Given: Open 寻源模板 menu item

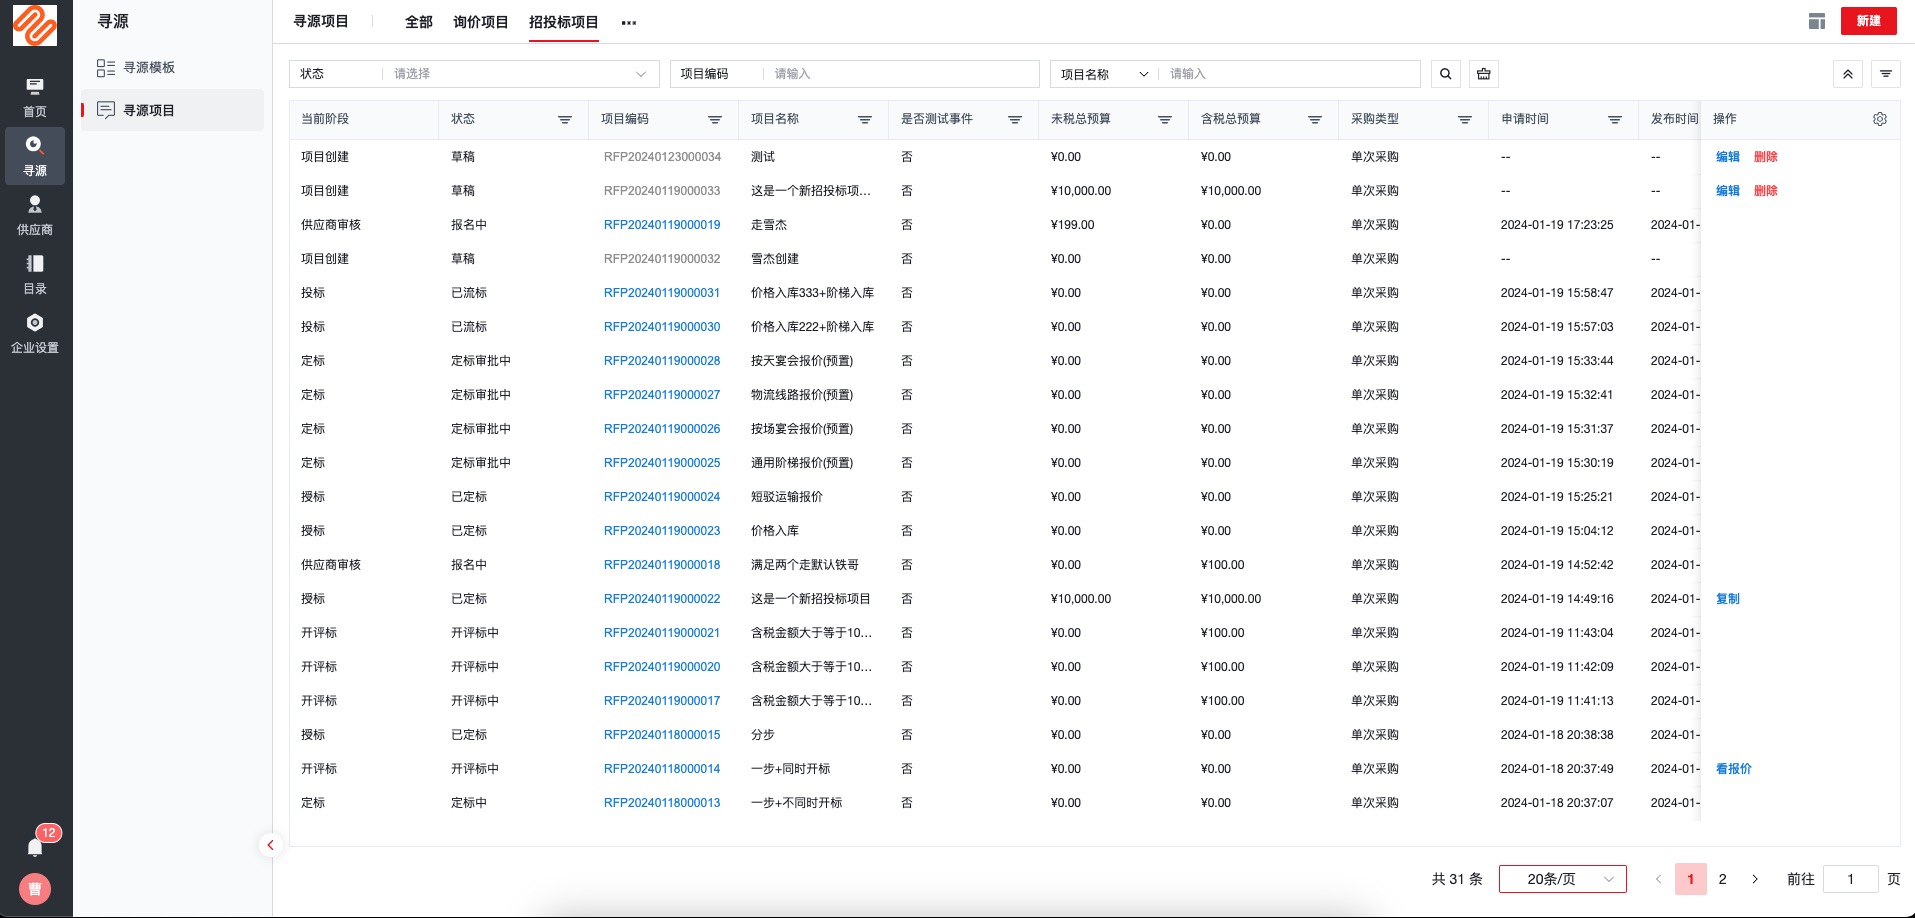Looking at the screenshot, I should pyautogui.click(x=172, y=67).
